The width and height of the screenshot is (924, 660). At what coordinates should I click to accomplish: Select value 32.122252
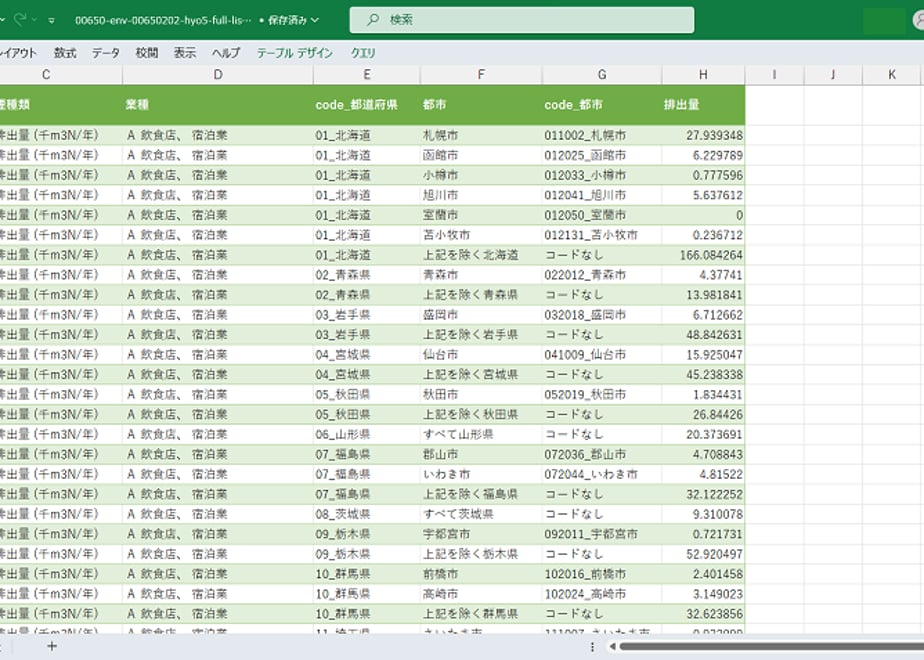pyautogui.click(x=703, y=494)
